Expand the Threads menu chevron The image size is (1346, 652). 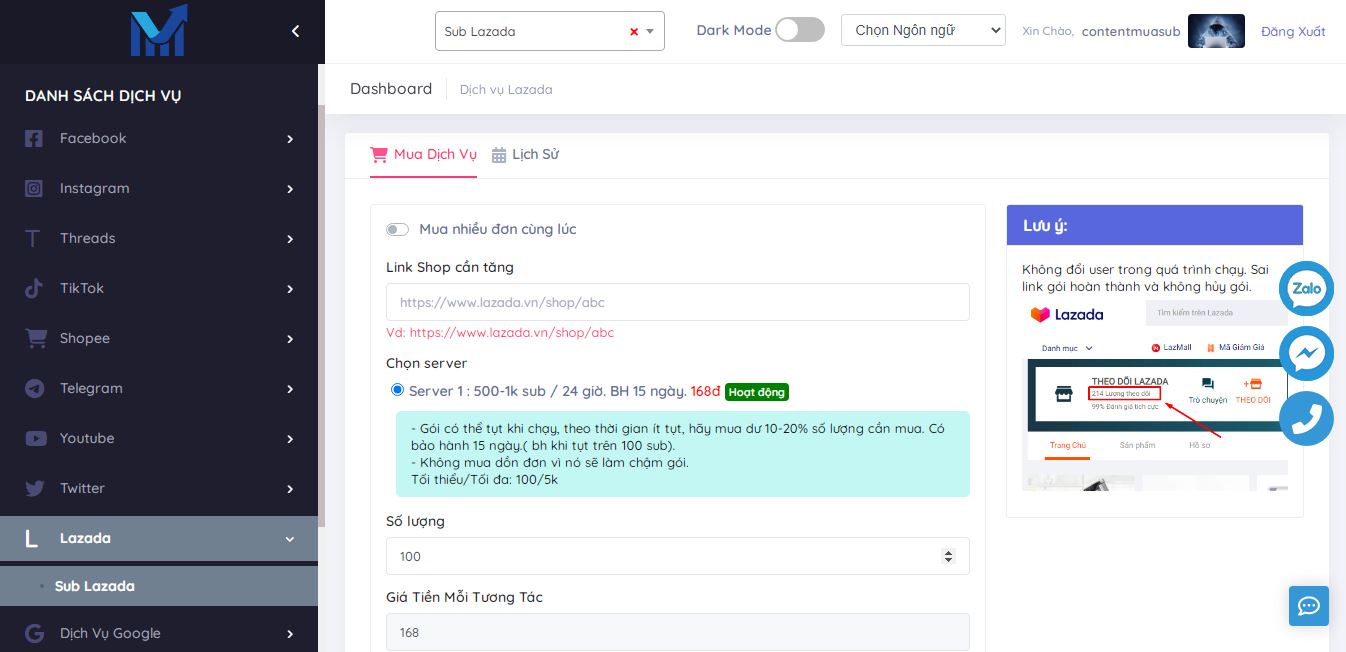(x=290, y=239)
